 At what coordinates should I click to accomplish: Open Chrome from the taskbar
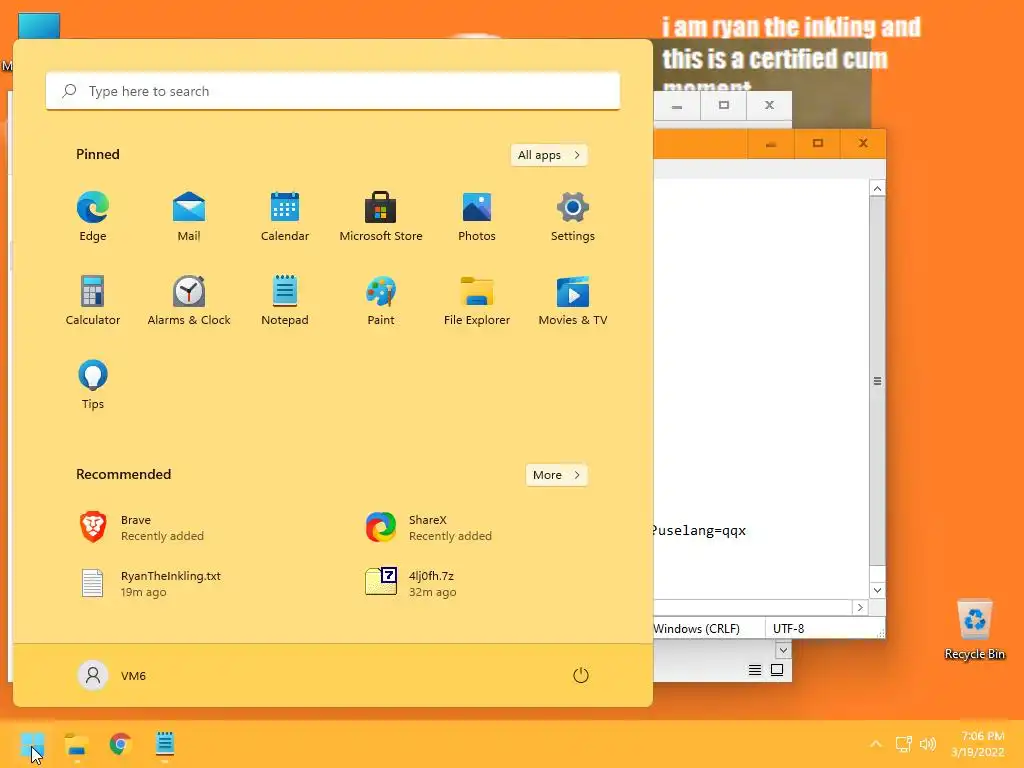click(x=120, y=744)
